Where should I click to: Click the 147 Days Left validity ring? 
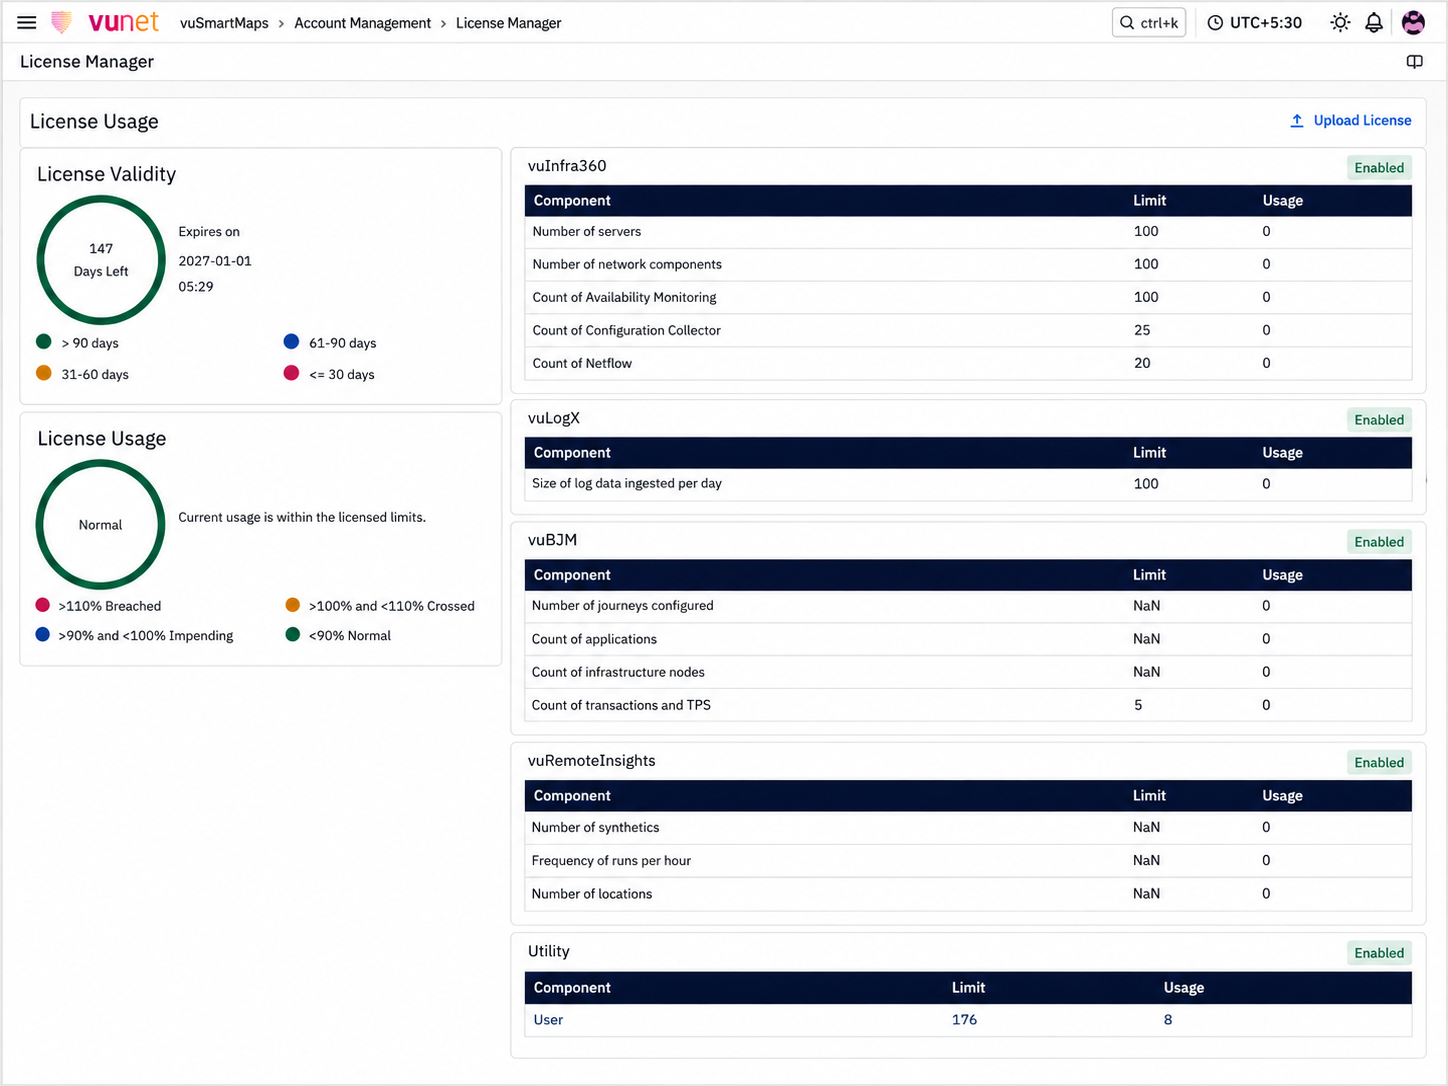click(101, 260)
